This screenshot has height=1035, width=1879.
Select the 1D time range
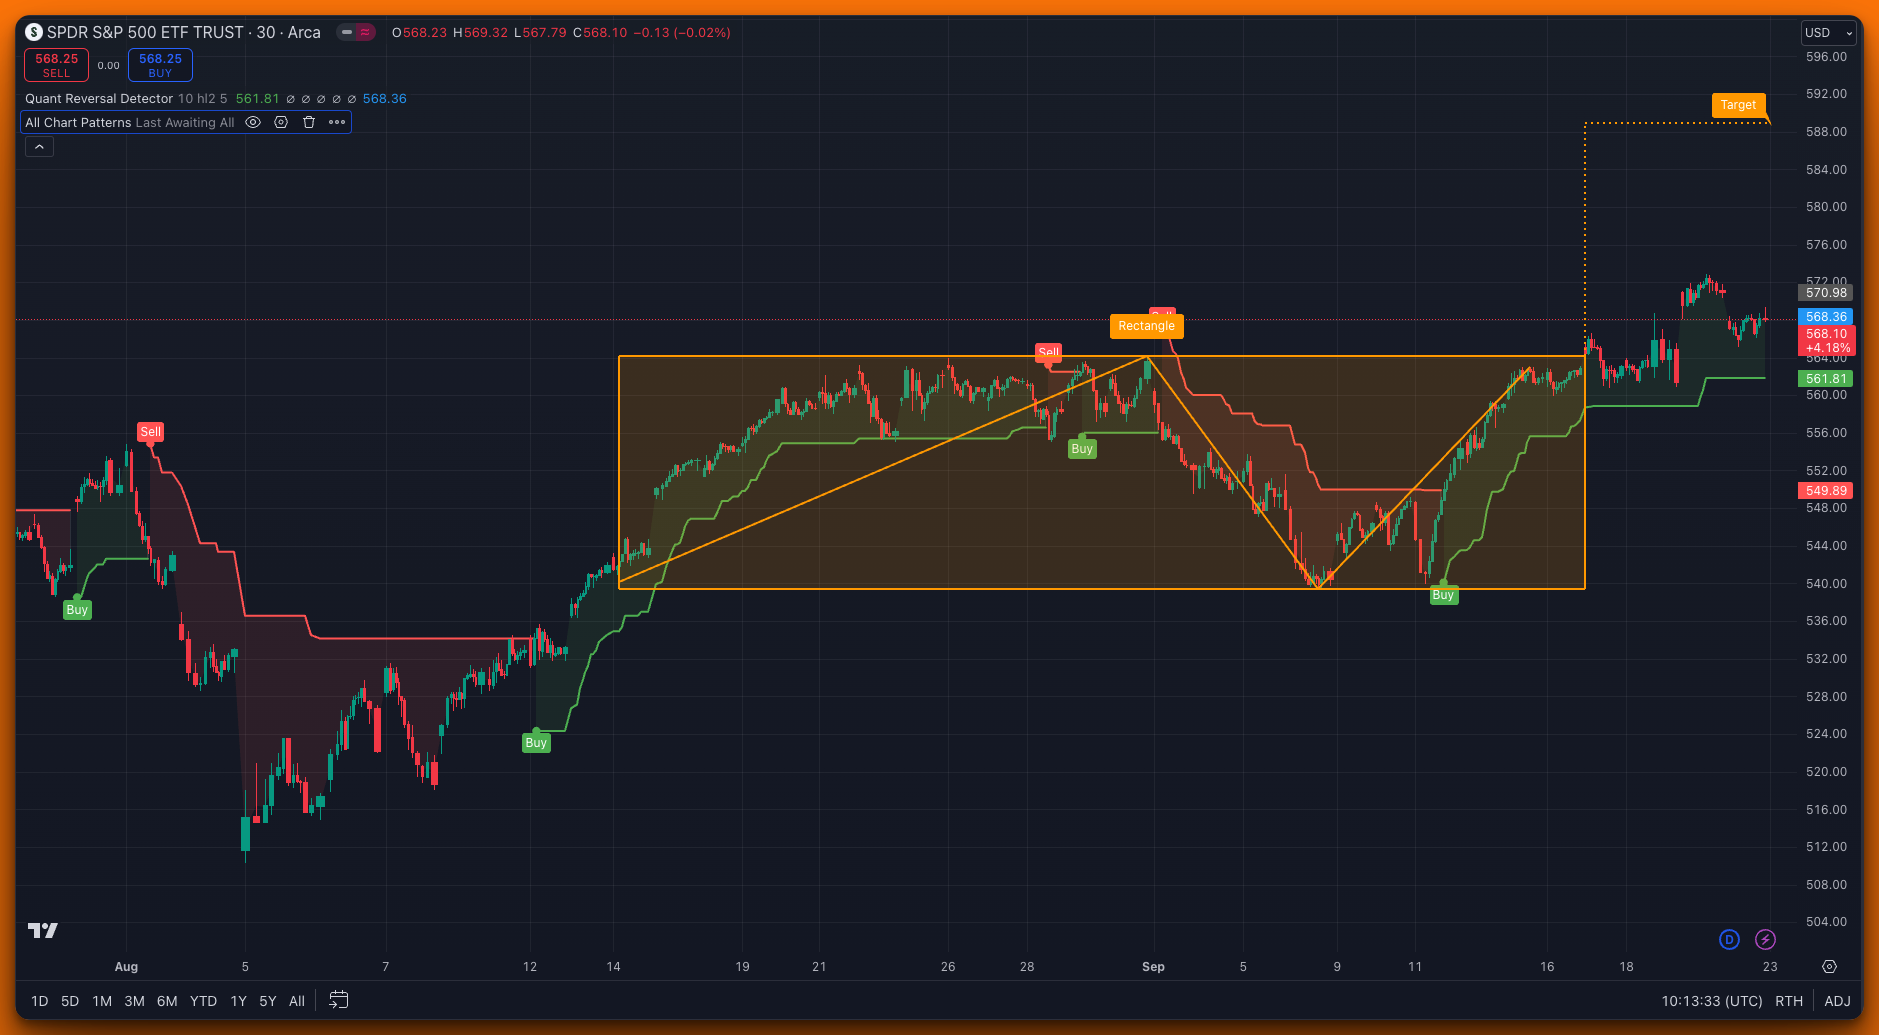click(39, 1001)
